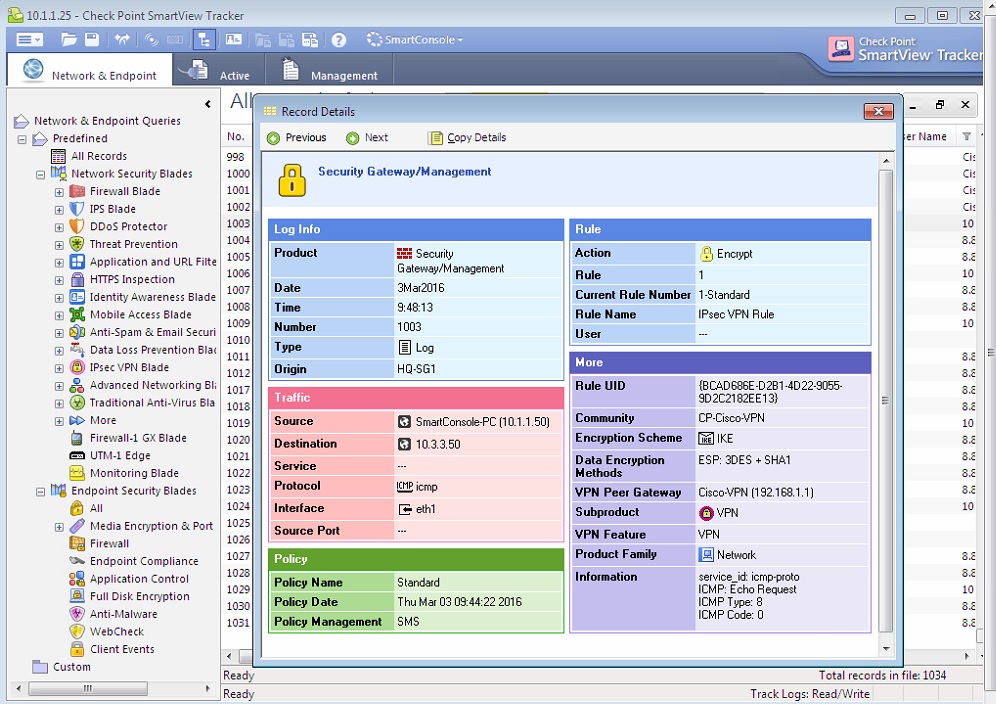This screenshot has width=996, height=704.
Task: Click VPN Peer Gateway Cisco-VPN value
Action: pos(756,492)
